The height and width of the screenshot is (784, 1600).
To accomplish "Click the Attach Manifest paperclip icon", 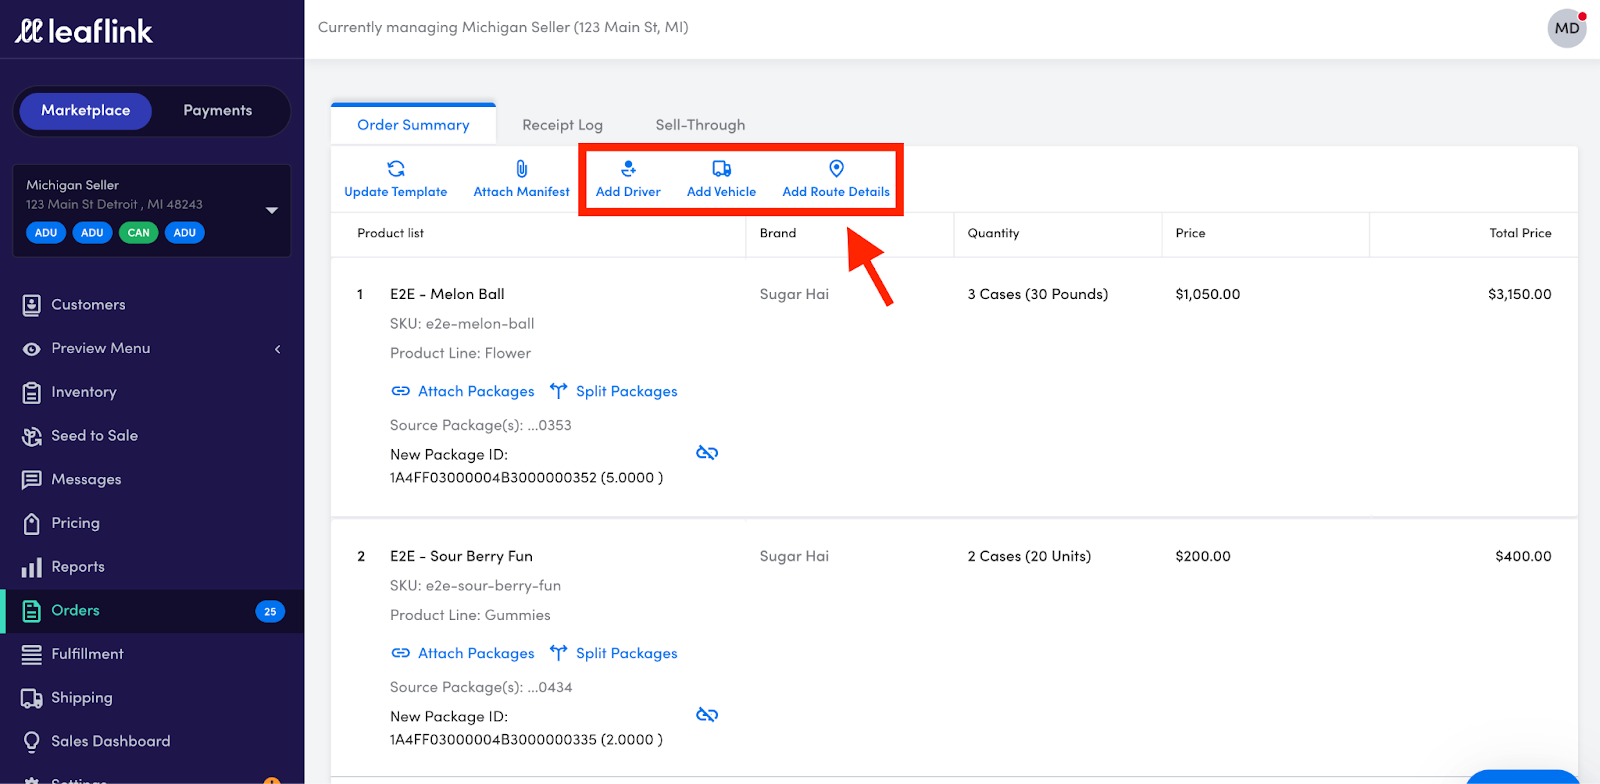I will tap(522, 168).
